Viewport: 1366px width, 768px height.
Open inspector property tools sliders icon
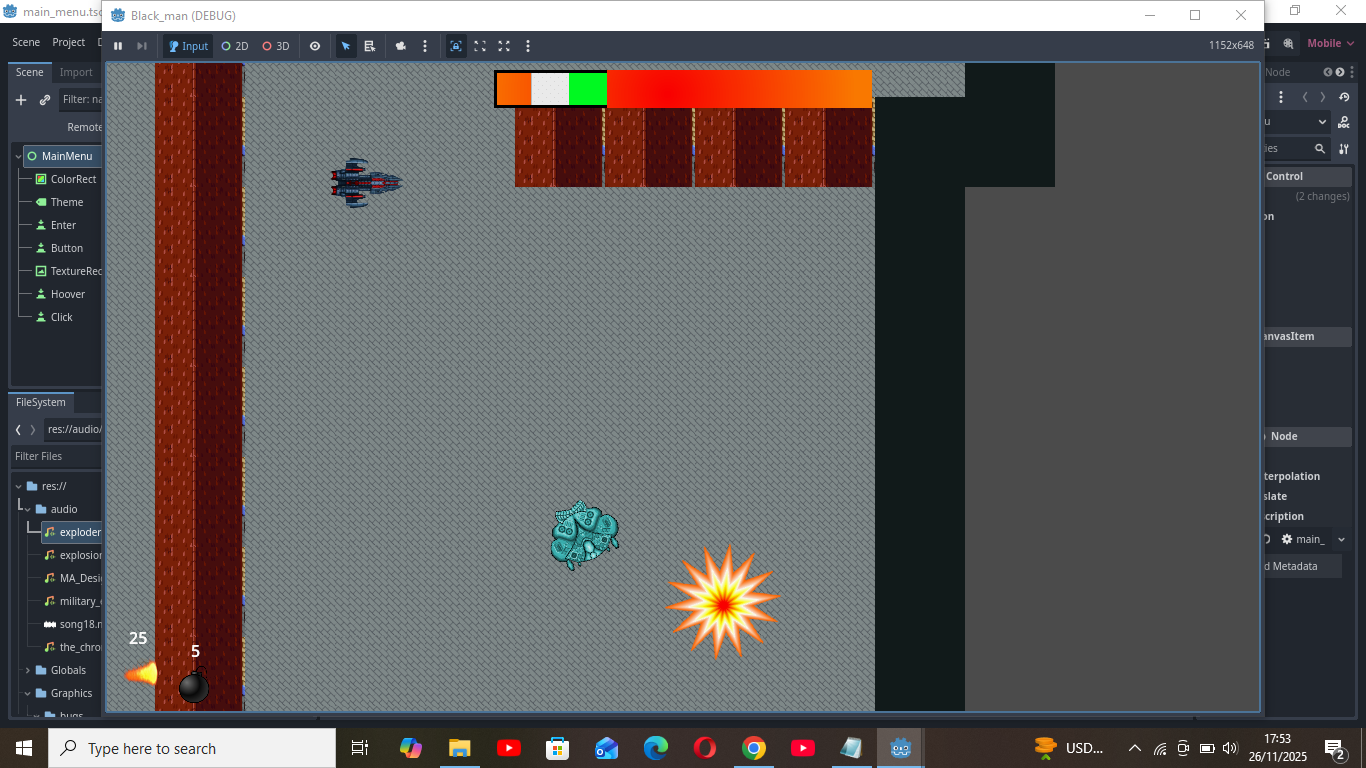(1344, 148)
